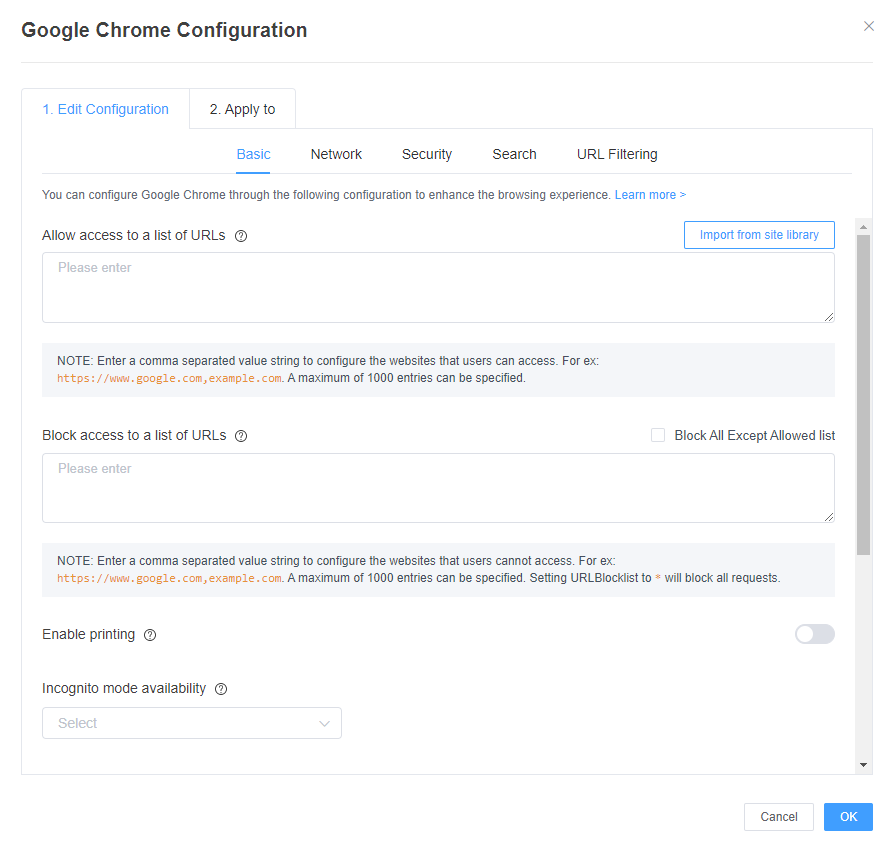The image size is (896, 854).
Task: Focus the Allow access URLs text area
Action: pos(438,288)
